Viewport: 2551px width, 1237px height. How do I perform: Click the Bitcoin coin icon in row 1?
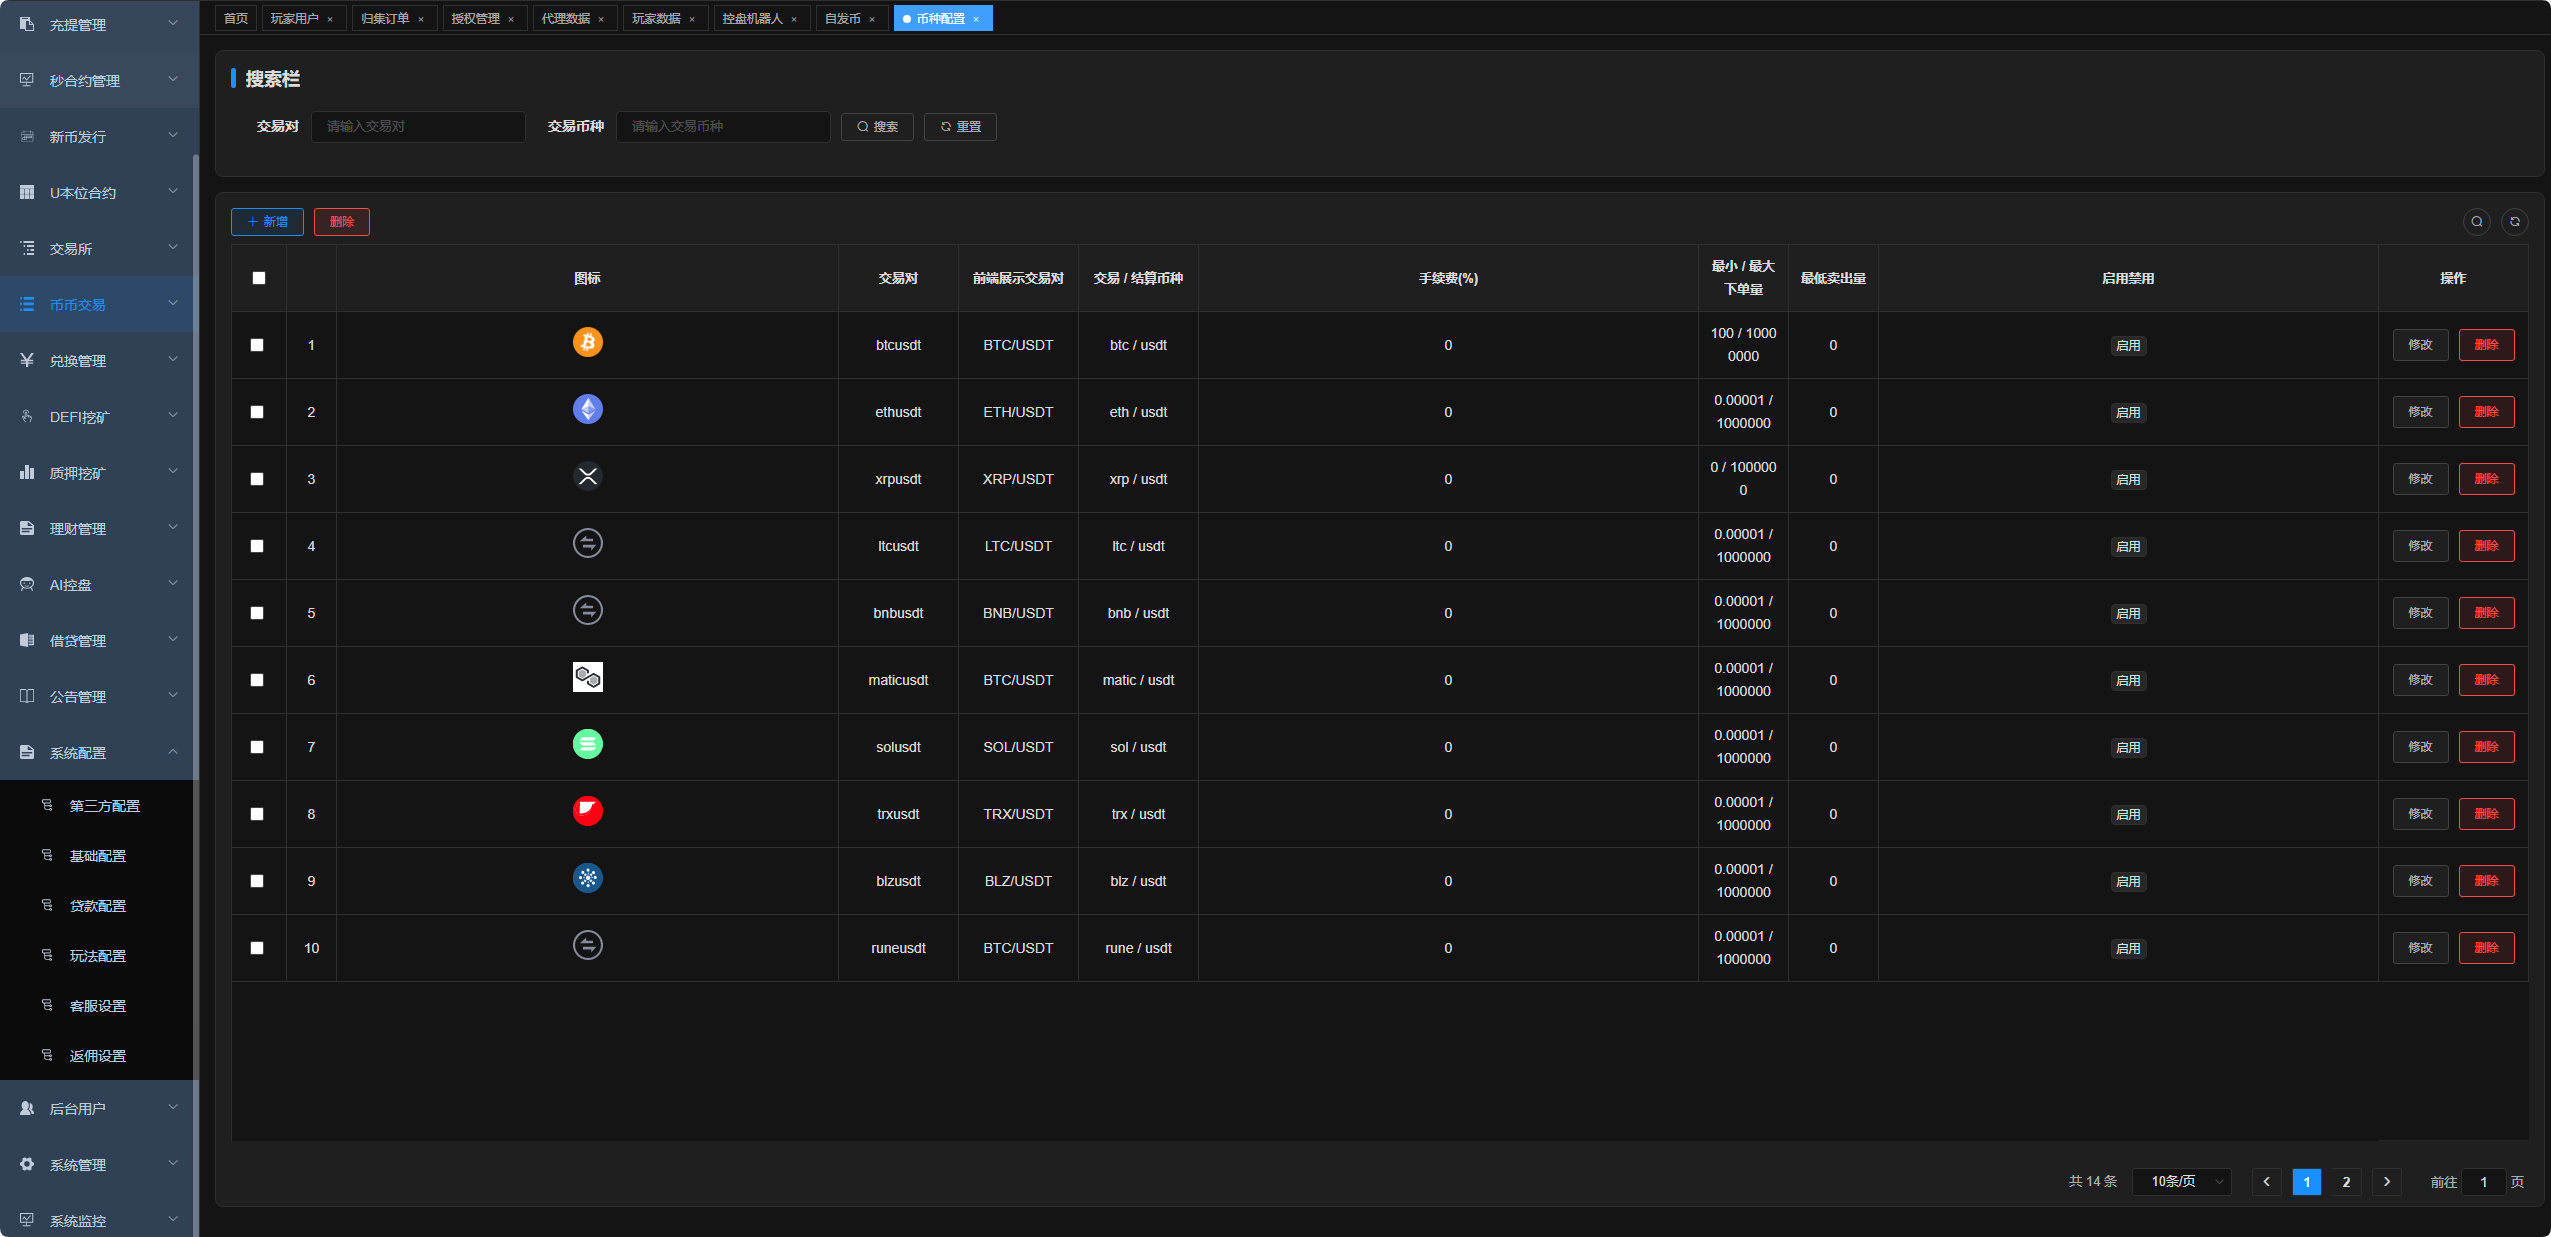[x=587, y=343]
